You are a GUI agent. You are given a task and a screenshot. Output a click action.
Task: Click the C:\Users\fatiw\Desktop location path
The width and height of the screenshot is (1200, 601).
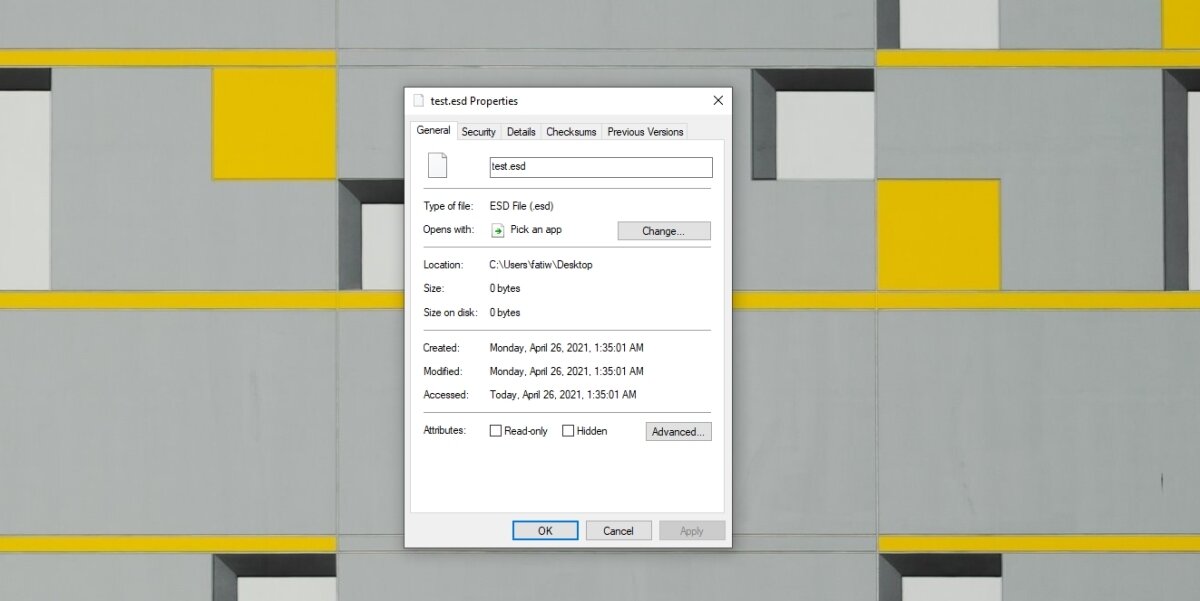540,265
